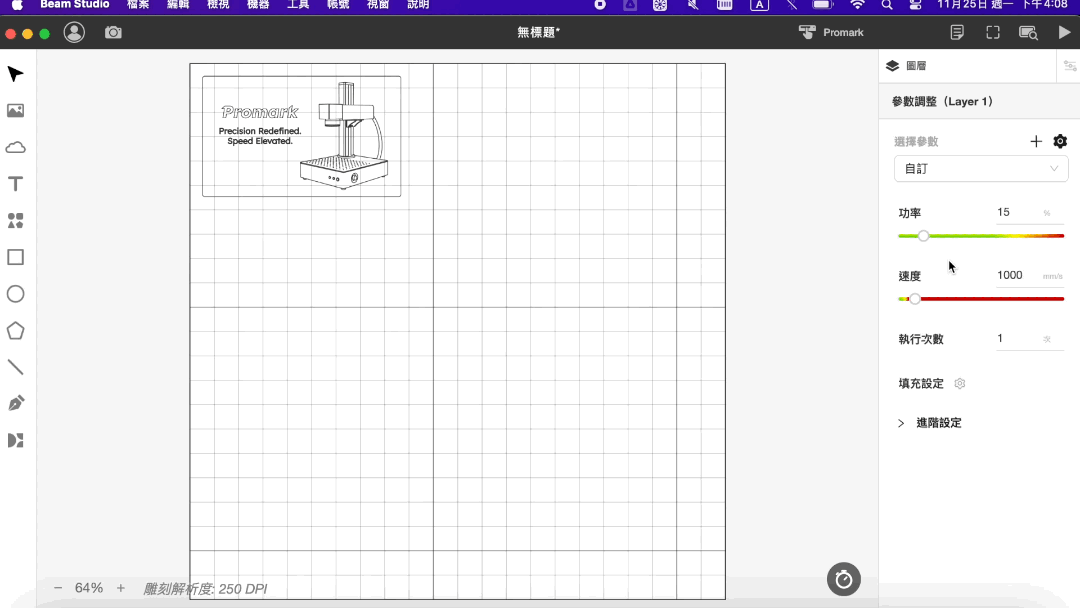Open the camera preview icon
The height and width of the screenshot is (608, 1080).
(x=113, y=32)
